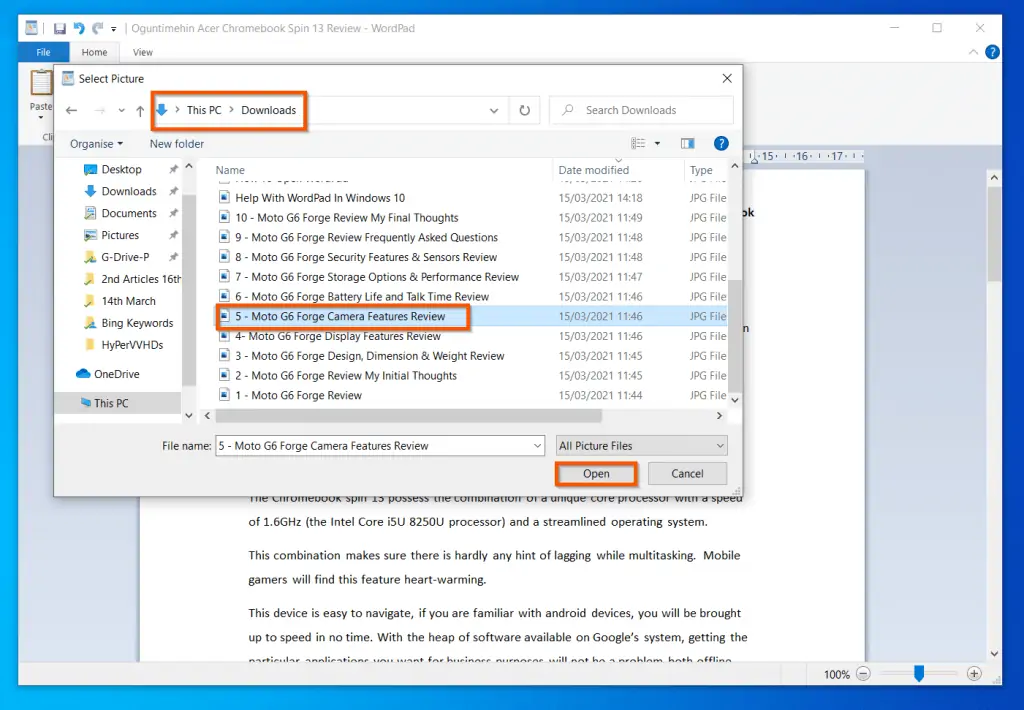1024x710 pixels.
Task: Redo the last action in WordPad
Action: coord(97,30)
